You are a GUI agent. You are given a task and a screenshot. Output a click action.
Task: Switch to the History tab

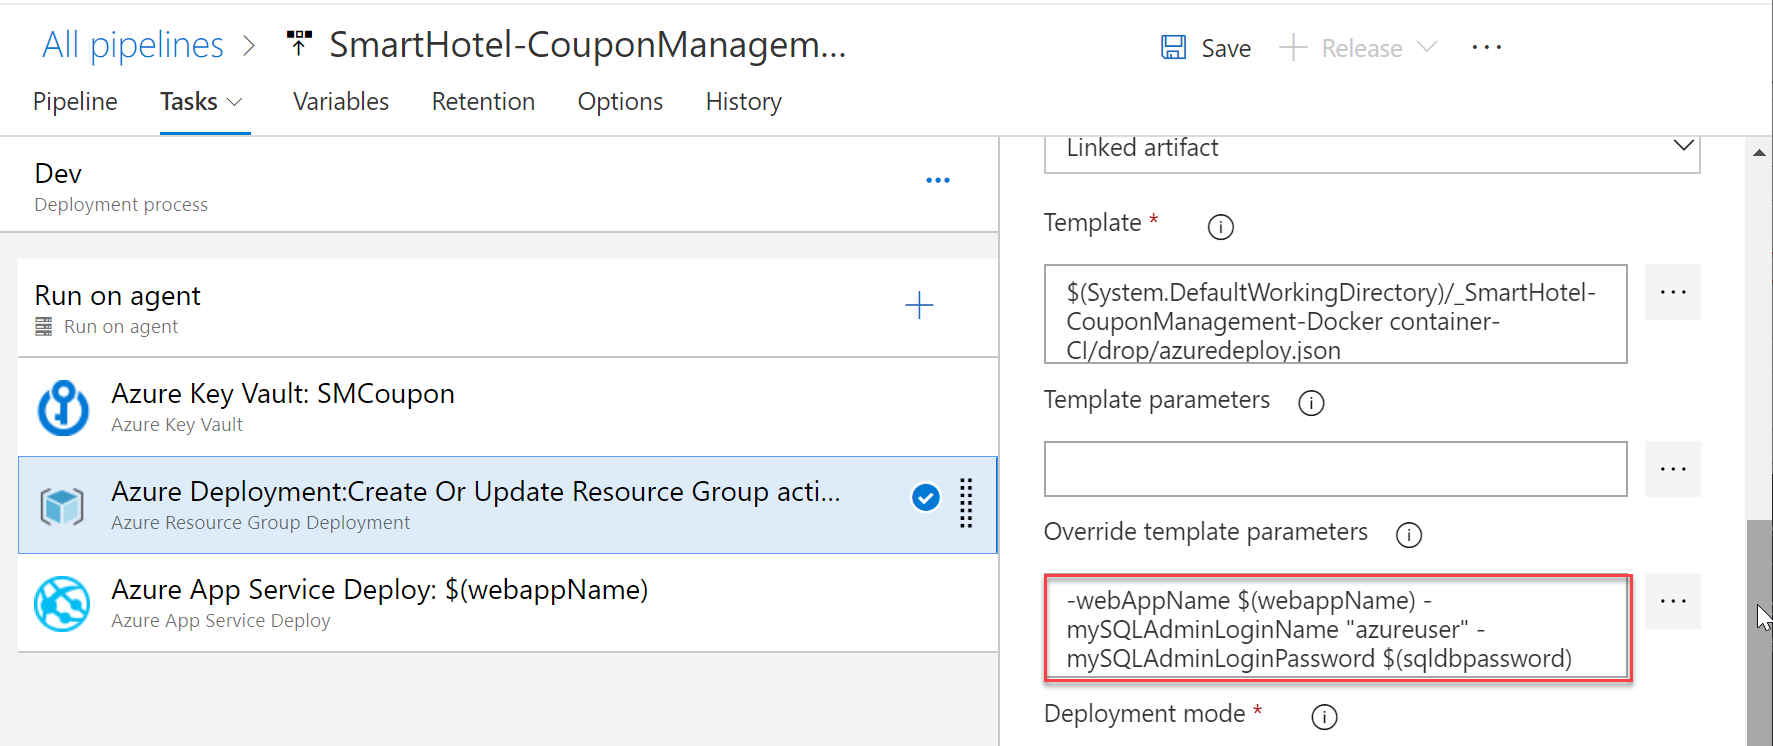coord(743,102)
